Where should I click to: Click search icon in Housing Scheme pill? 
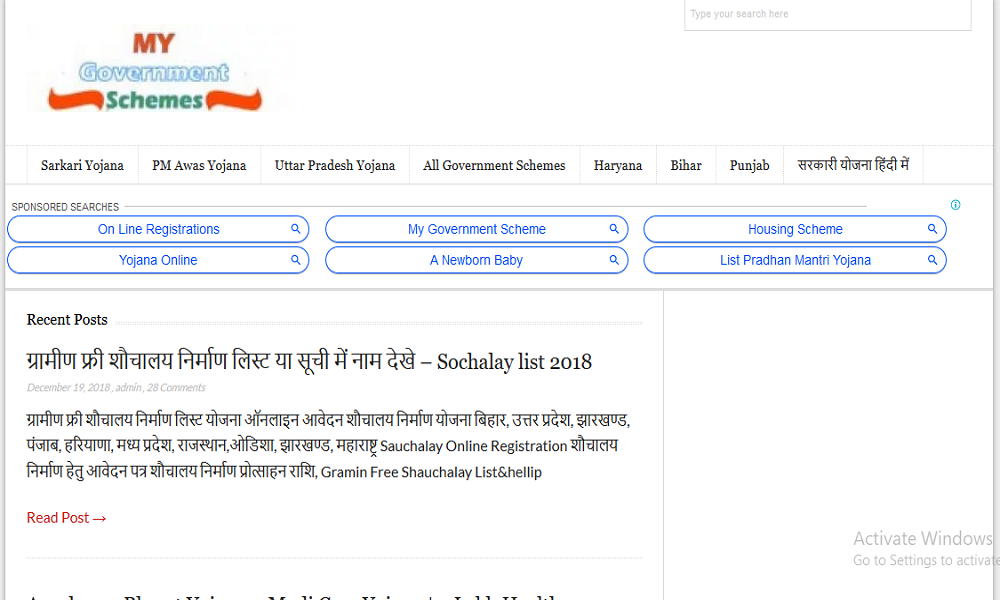coord(932,229)
